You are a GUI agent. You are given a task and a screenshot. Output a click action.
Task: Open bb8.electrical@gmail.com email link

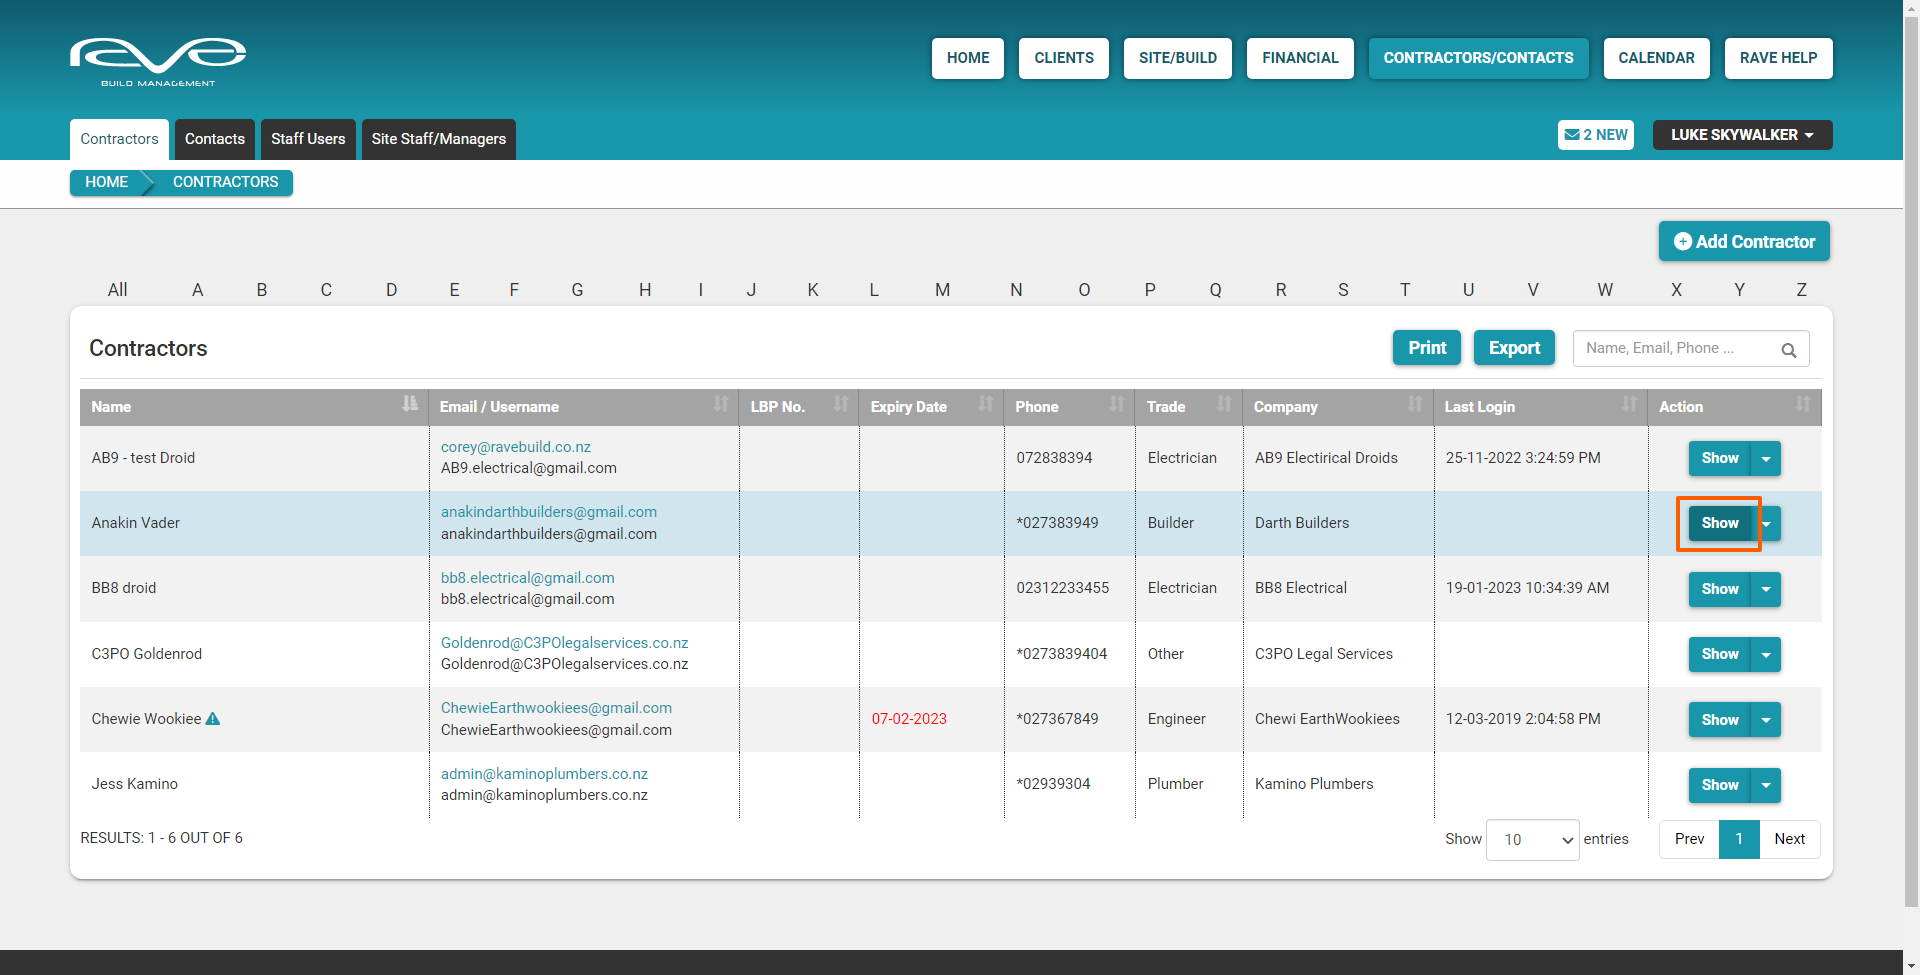(x=528, y=578)
